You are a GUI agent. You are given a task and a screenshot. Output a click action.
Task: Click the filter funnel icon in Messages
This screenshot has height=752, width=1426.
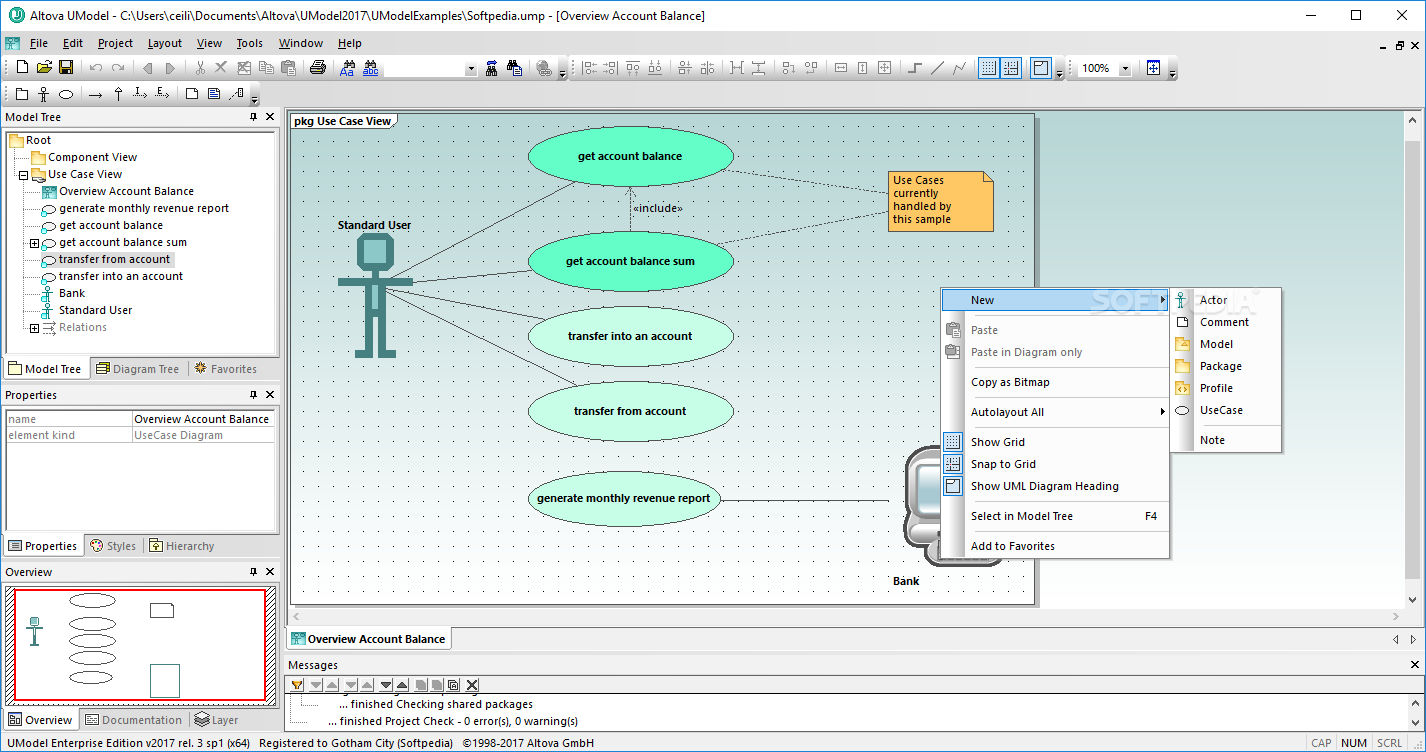297,685
